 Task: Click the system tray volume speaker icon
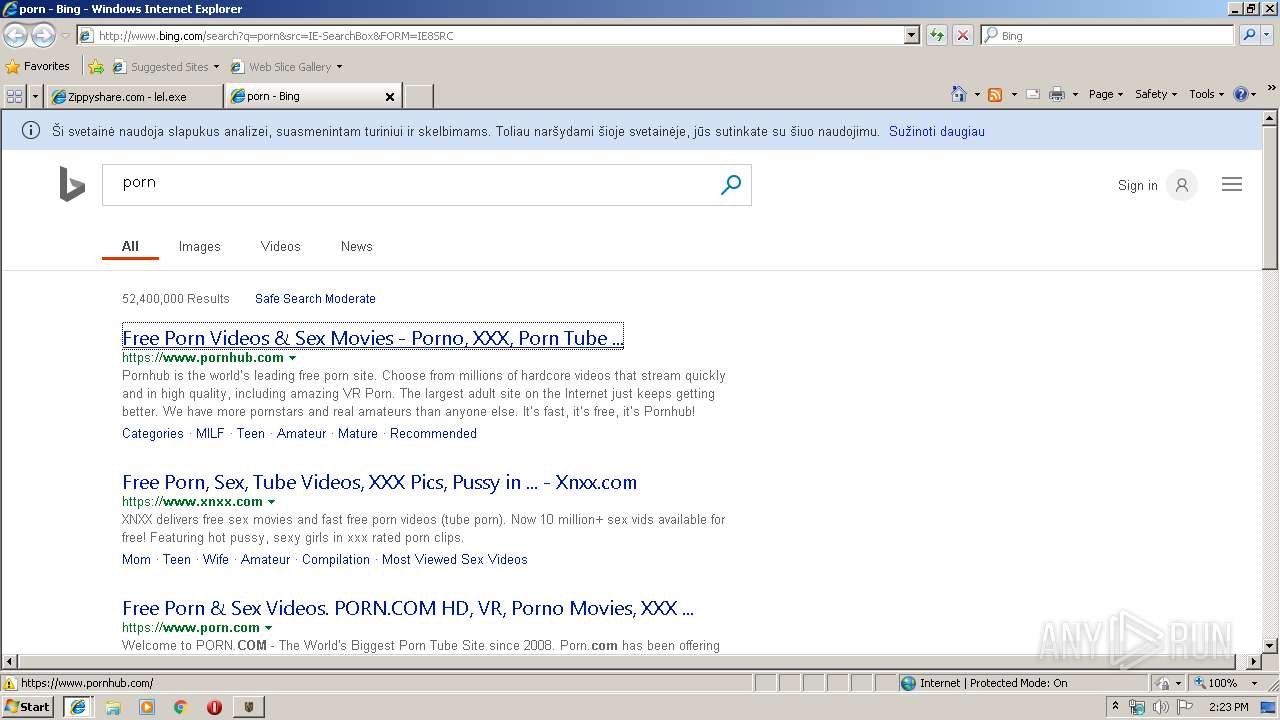(1161, 707)
